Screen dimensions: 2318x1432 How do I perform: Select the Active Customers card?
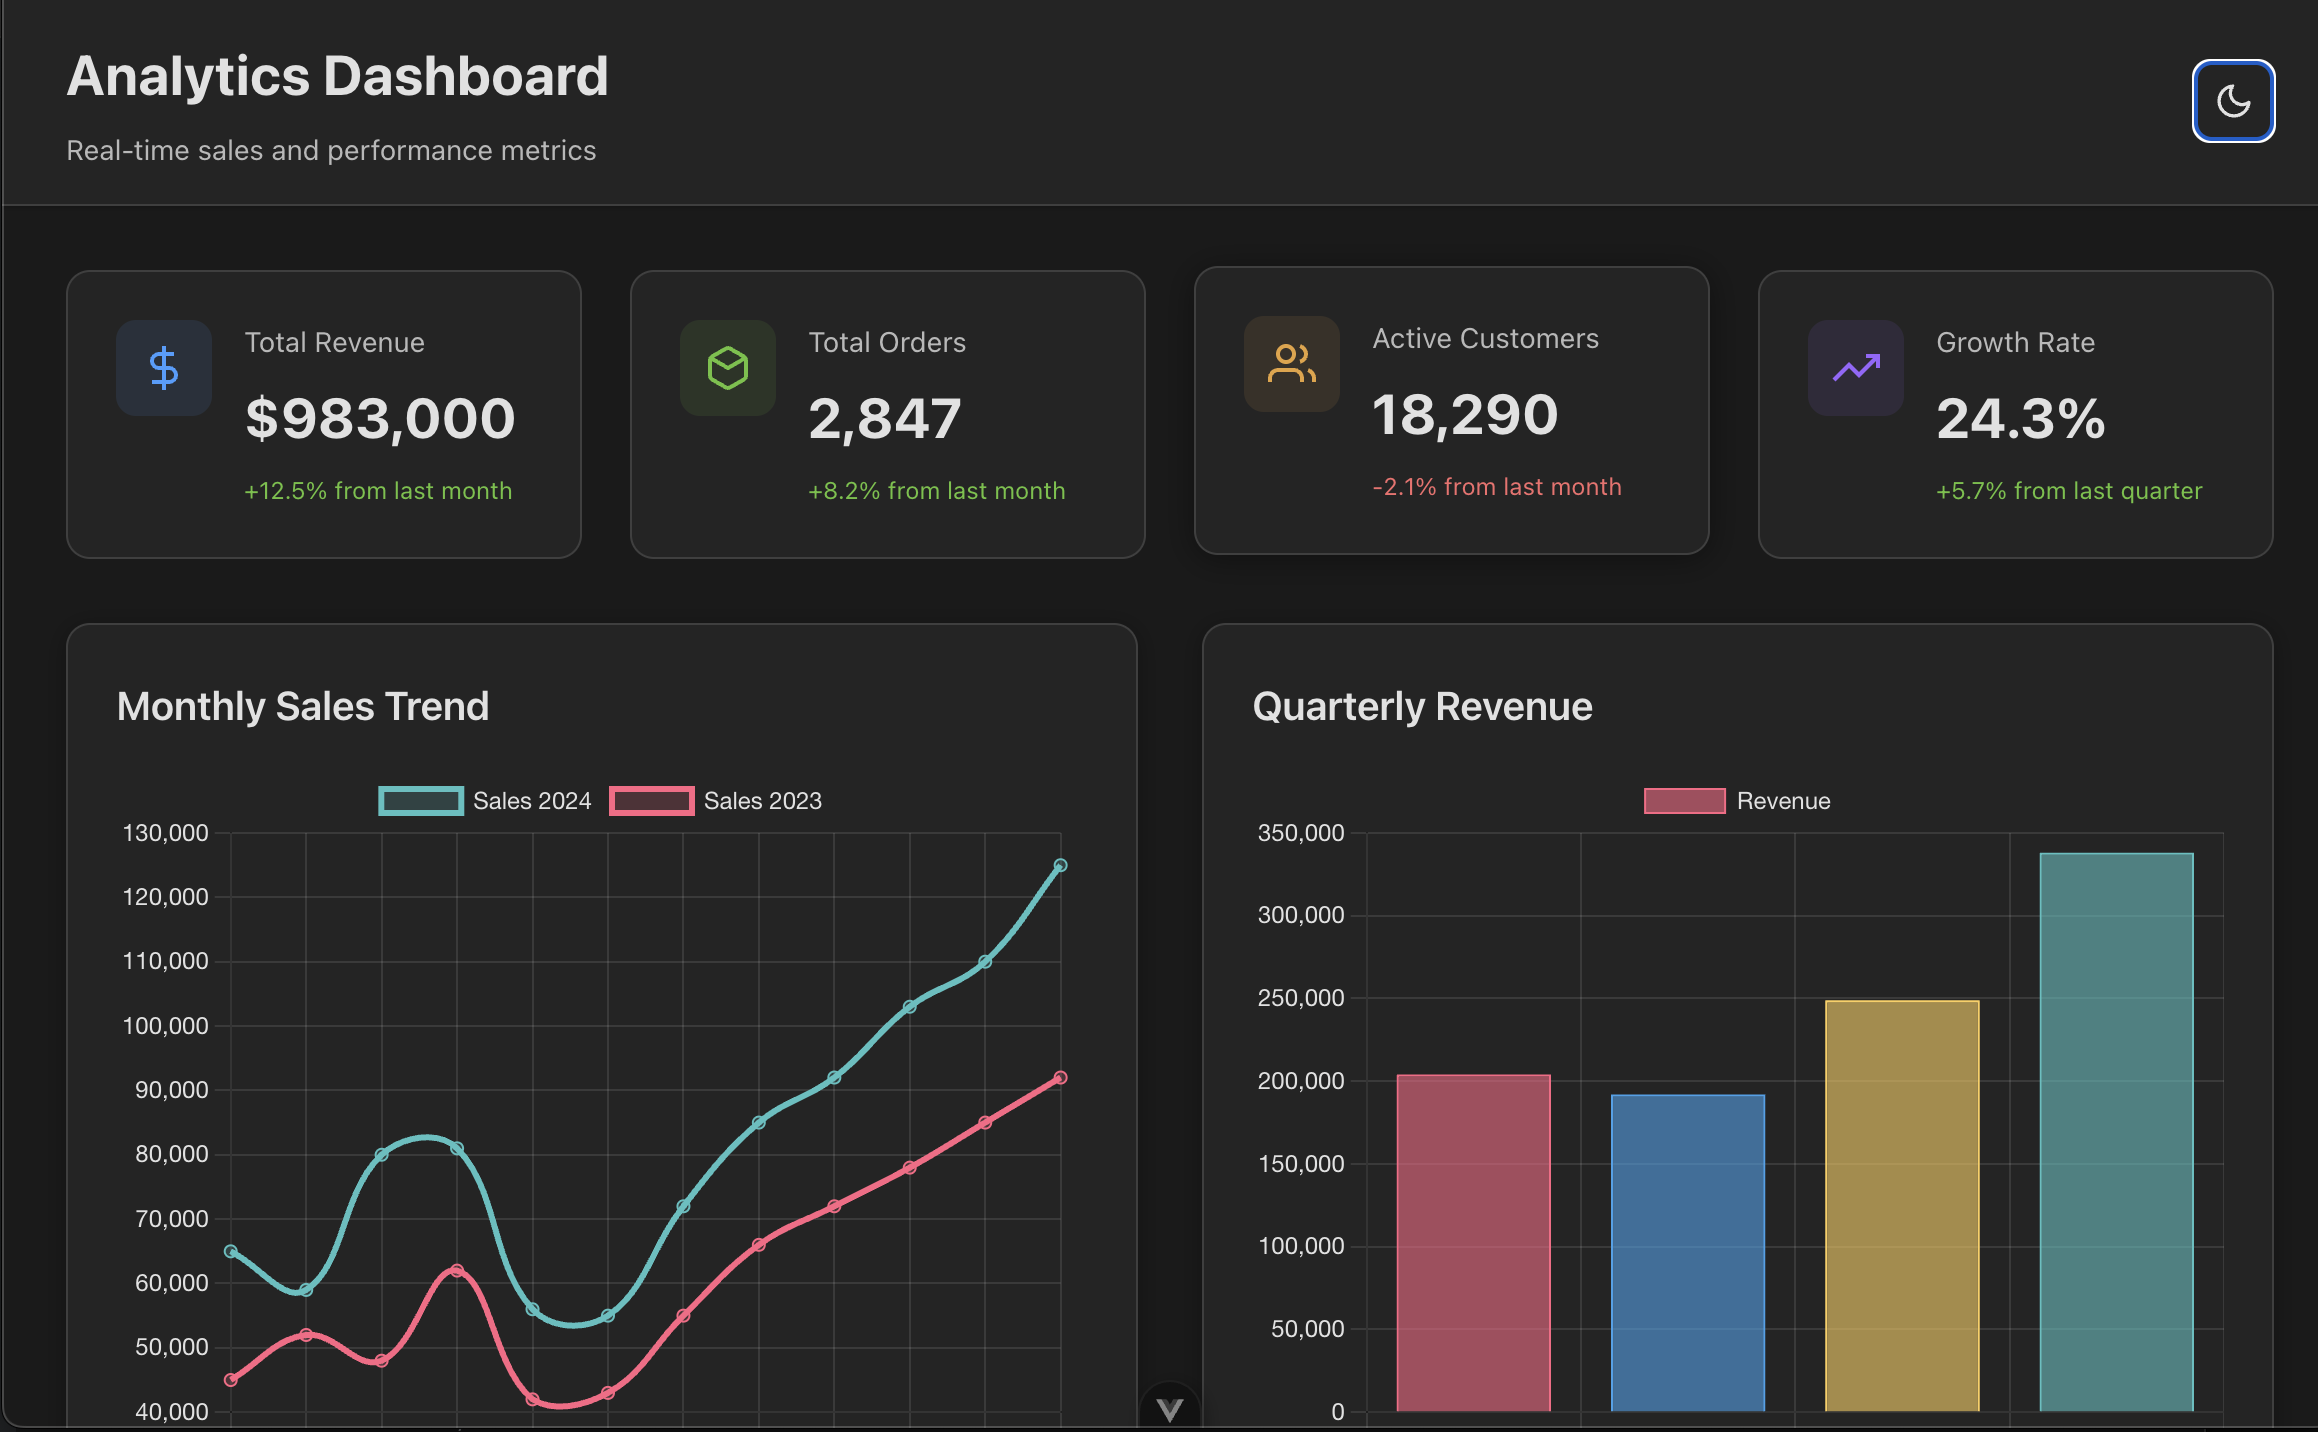[x=1451, y=410]
